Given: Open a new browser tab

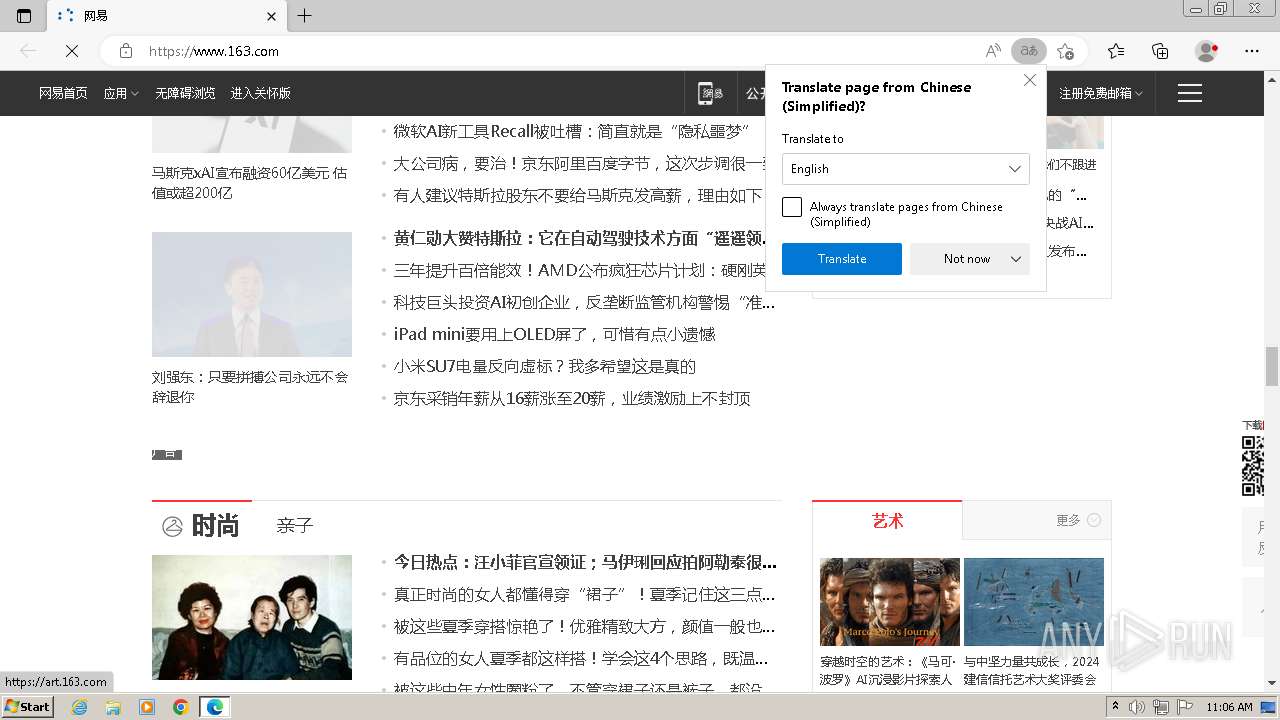Looking at the screenshot, I should pos(305,16).
